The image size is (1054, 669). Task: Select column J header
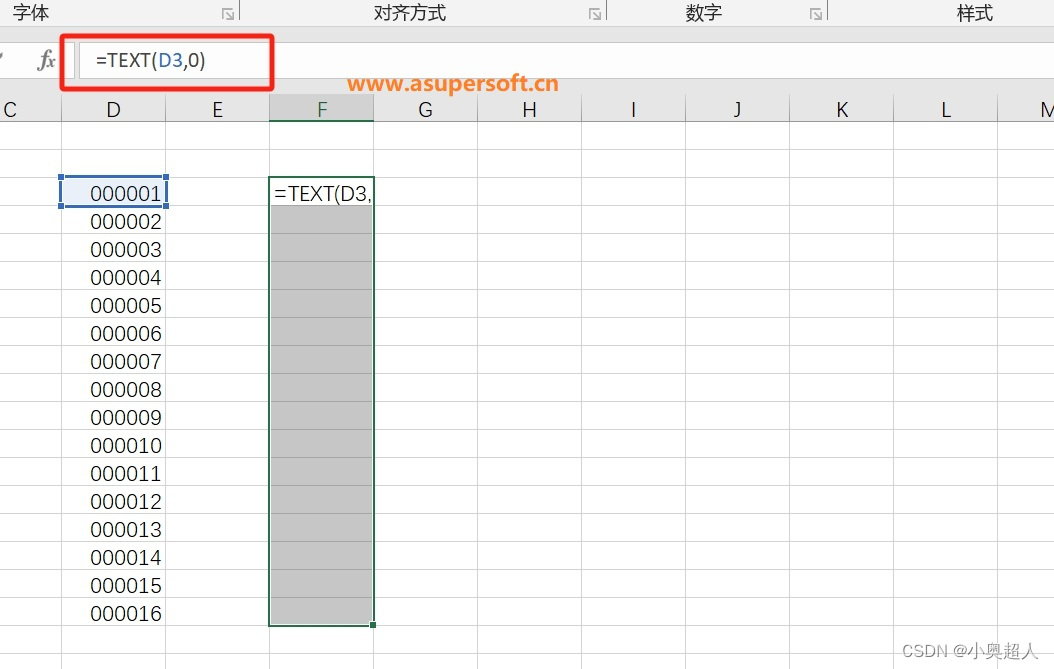pos(737,109)
